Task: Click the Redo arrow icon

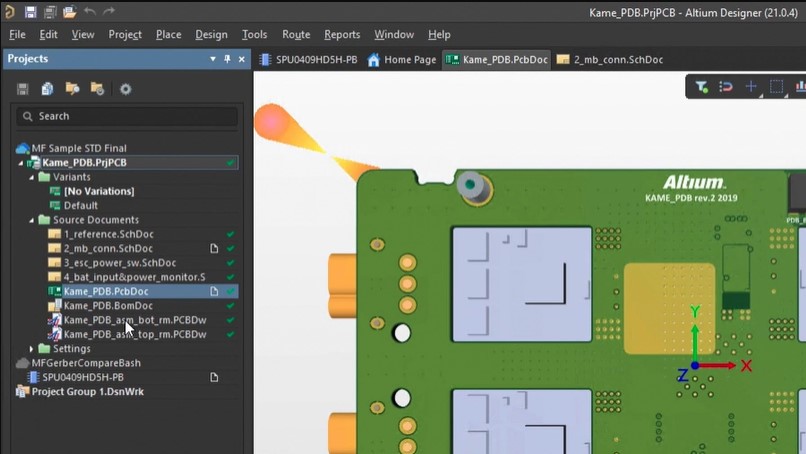Action: tap(108, 11)
